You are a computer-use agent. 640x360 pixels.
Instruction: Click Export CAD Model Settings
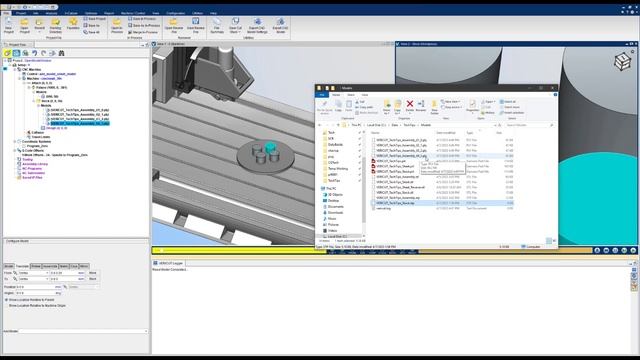pyautogui.click(x=257, y=26)
